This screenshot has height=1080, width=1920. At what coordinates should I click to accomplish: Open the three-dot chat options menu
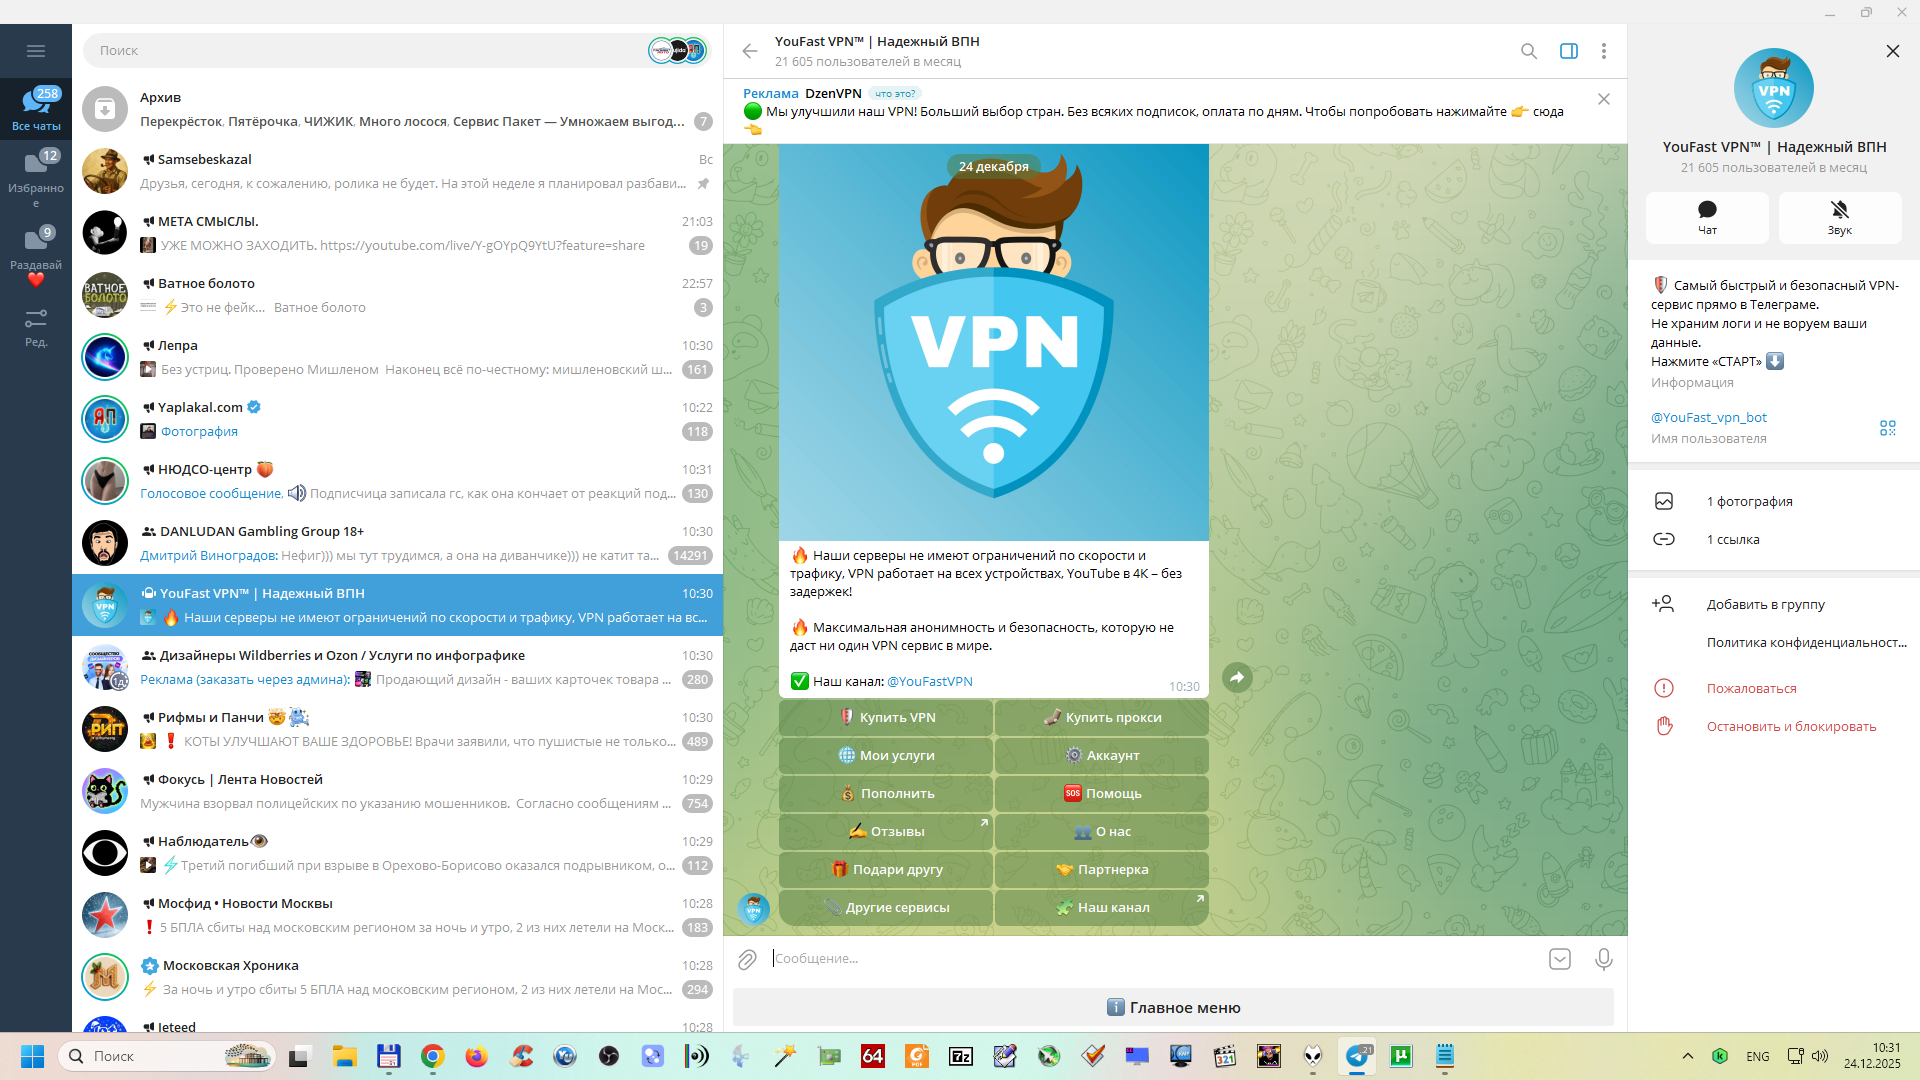(x=1603, y=51)
